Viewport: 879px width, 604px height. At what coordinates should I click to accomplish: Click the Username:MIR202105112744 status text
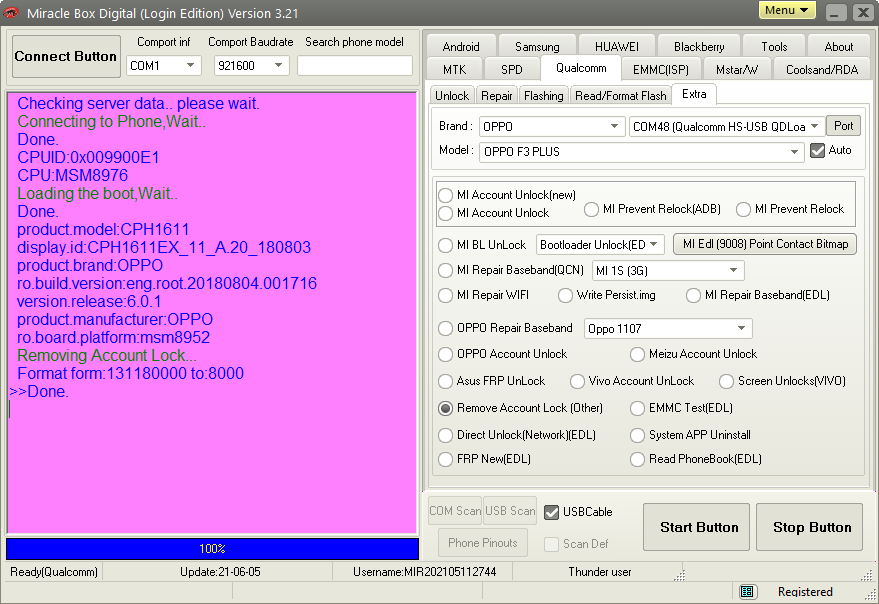(424, 572)
